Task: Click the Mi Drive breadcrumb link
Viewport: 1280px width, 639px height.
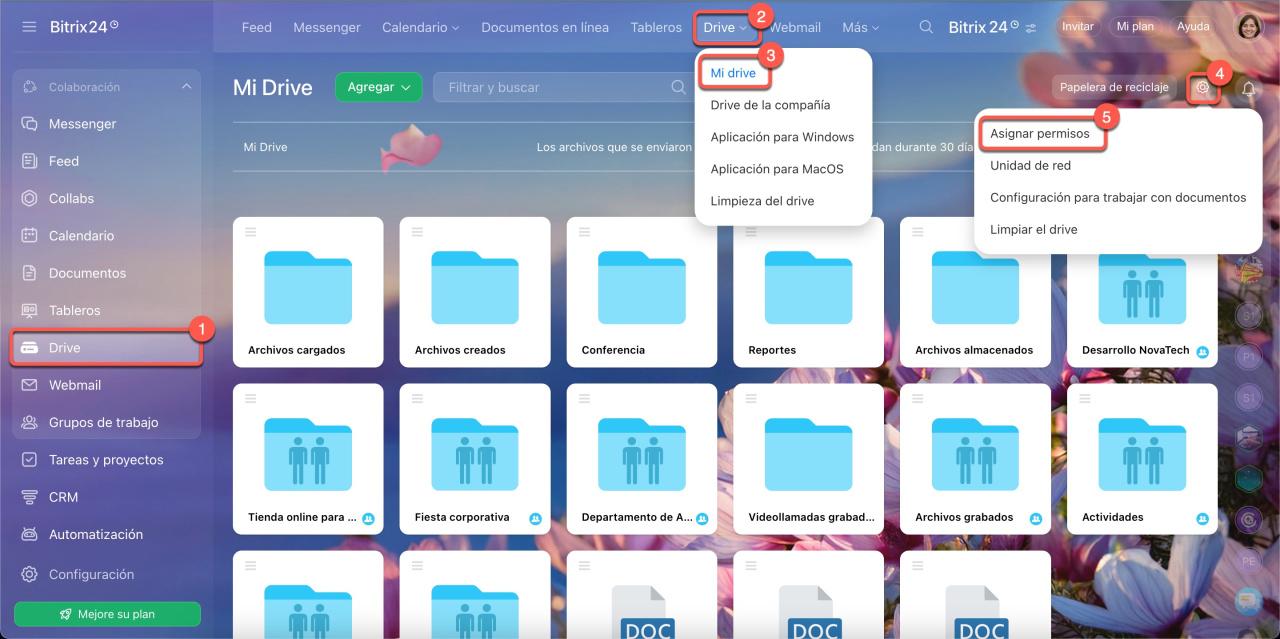Action: (265, 147)
